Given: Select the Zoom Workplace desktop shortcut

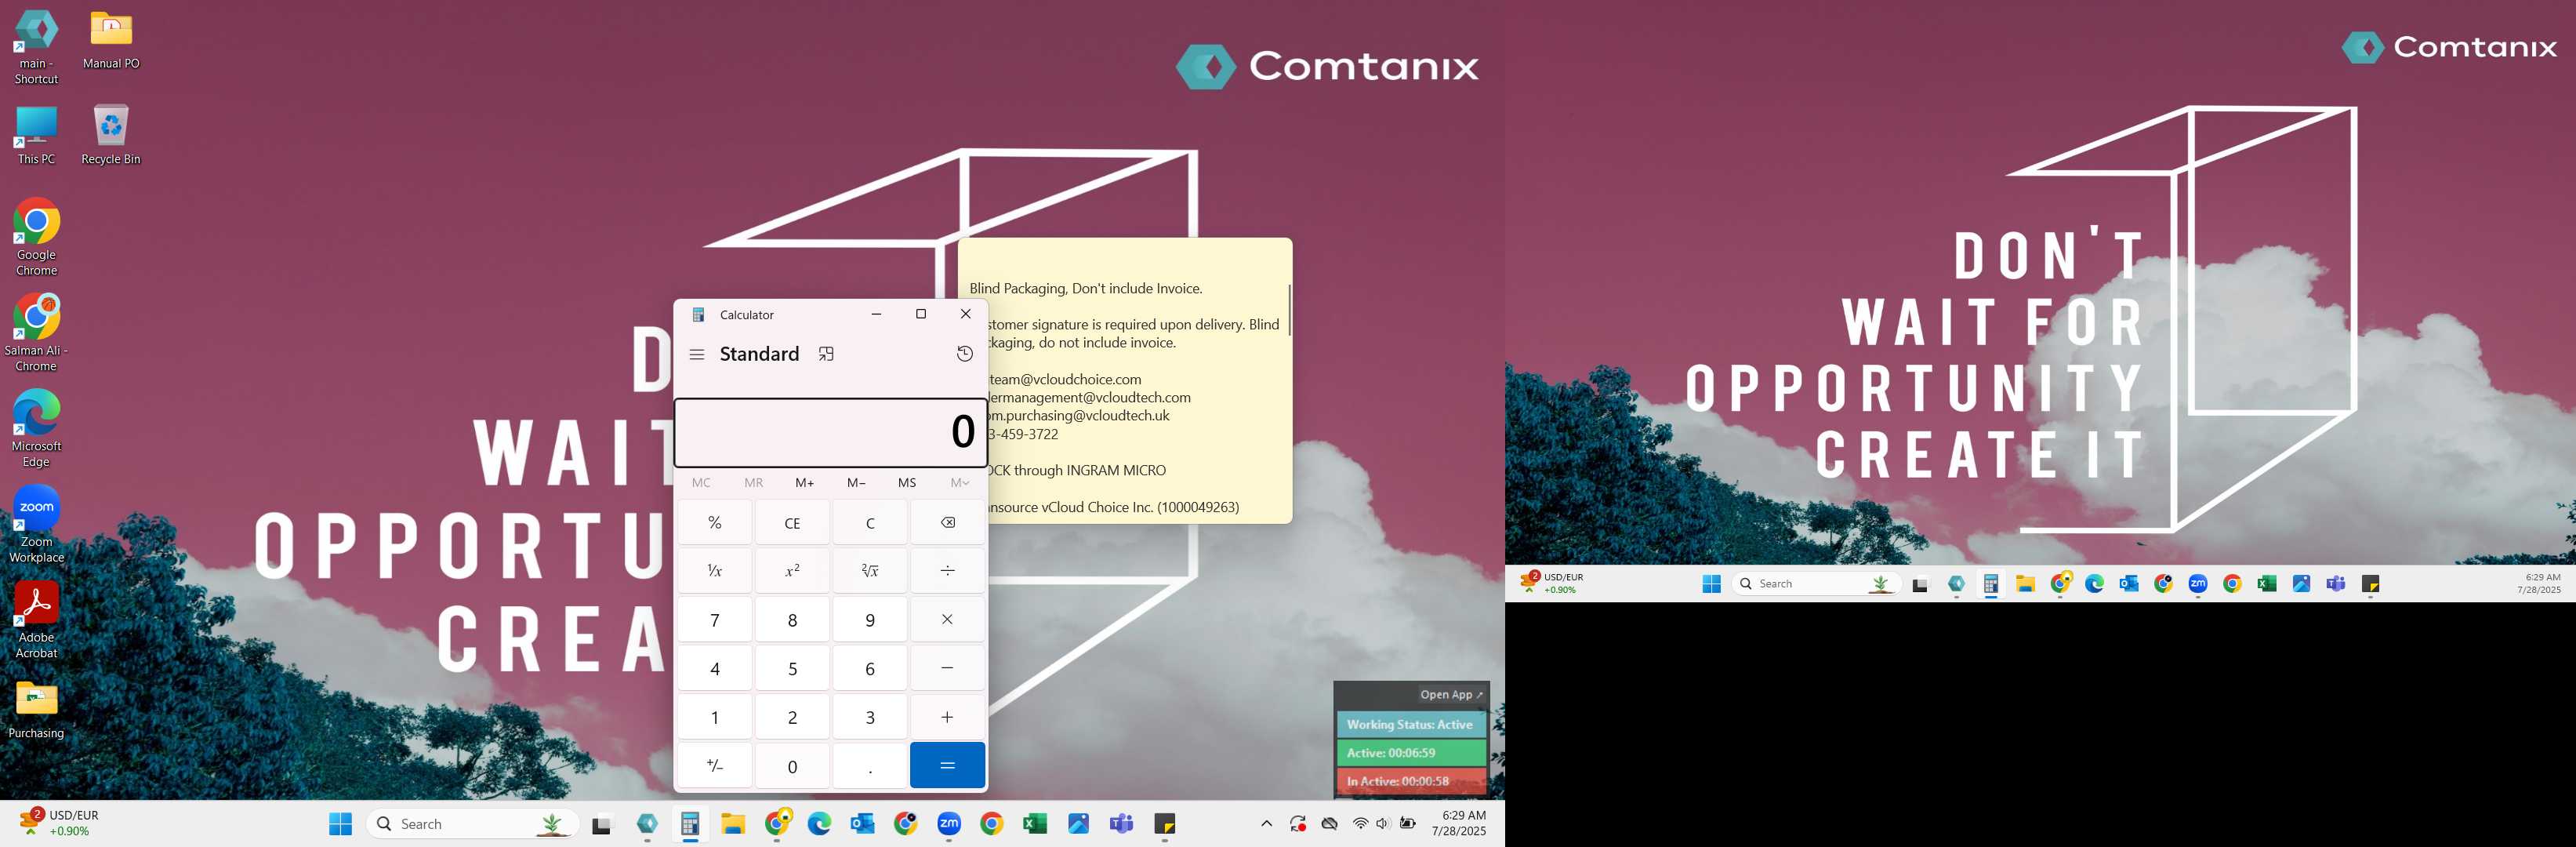Looking at the screenshot, I should click(36, 524).
